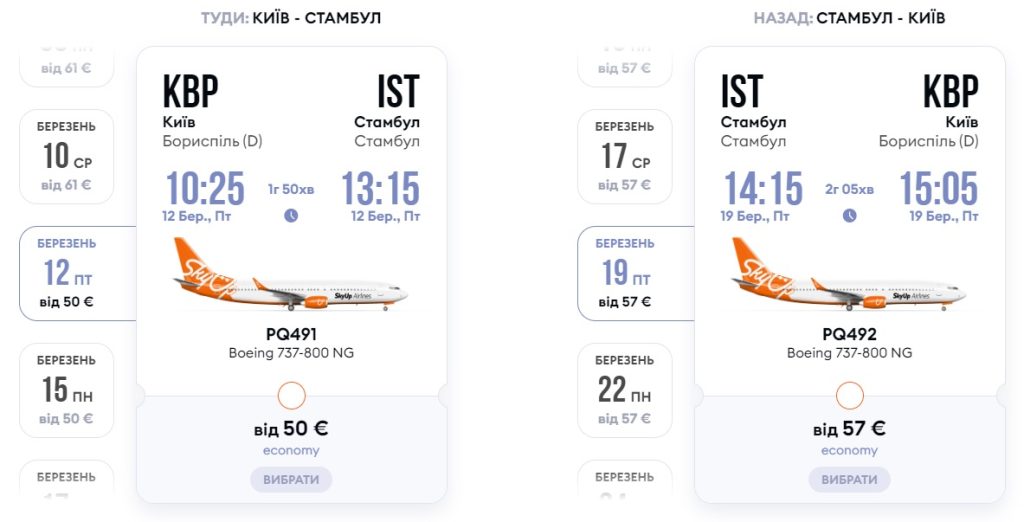
Task: Click the clock icon under outbound flight duration
Action: [x=291, y=215]
